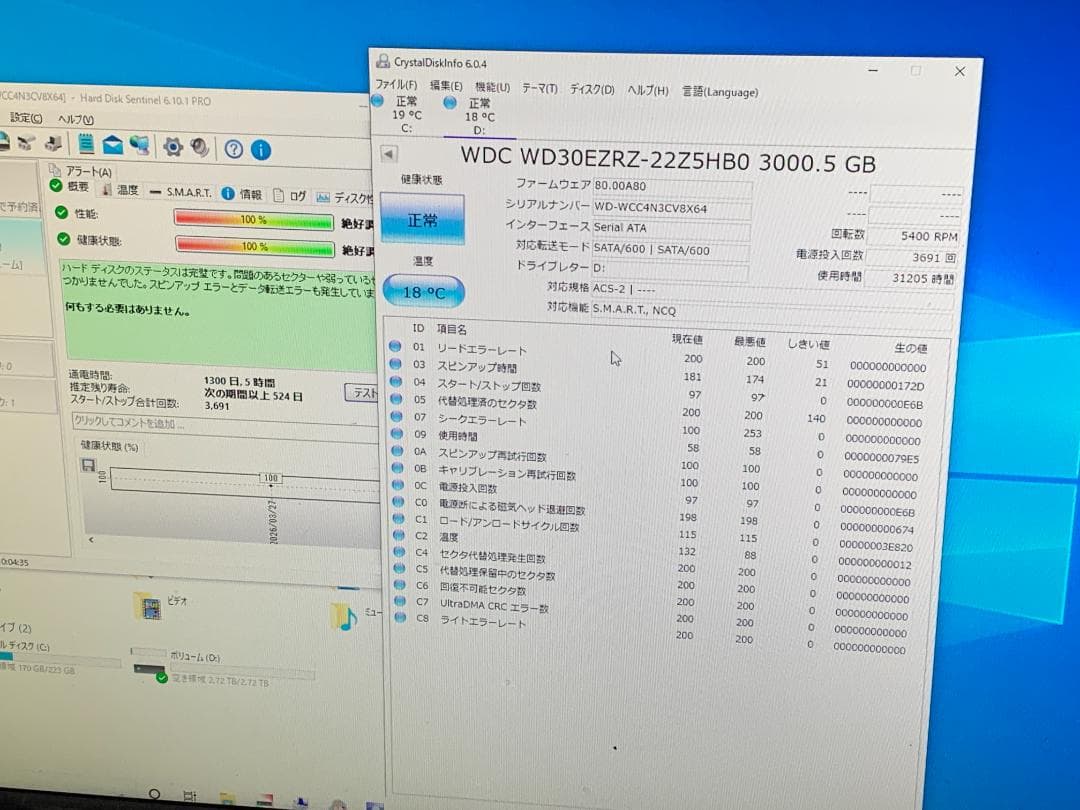1080x810 pixels.
Task: Click the 現在値 column header
Action: coord(687,339)
